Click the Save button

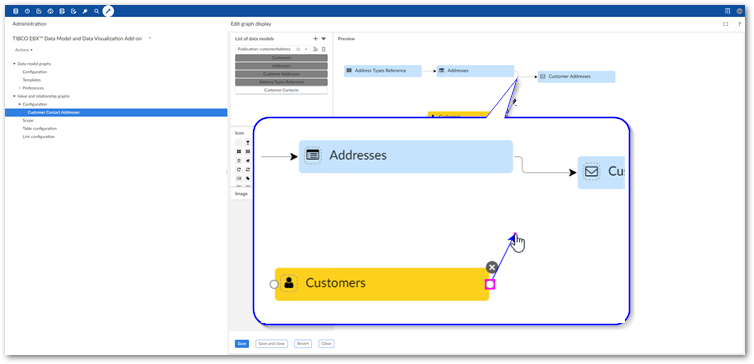pos(242,344)
